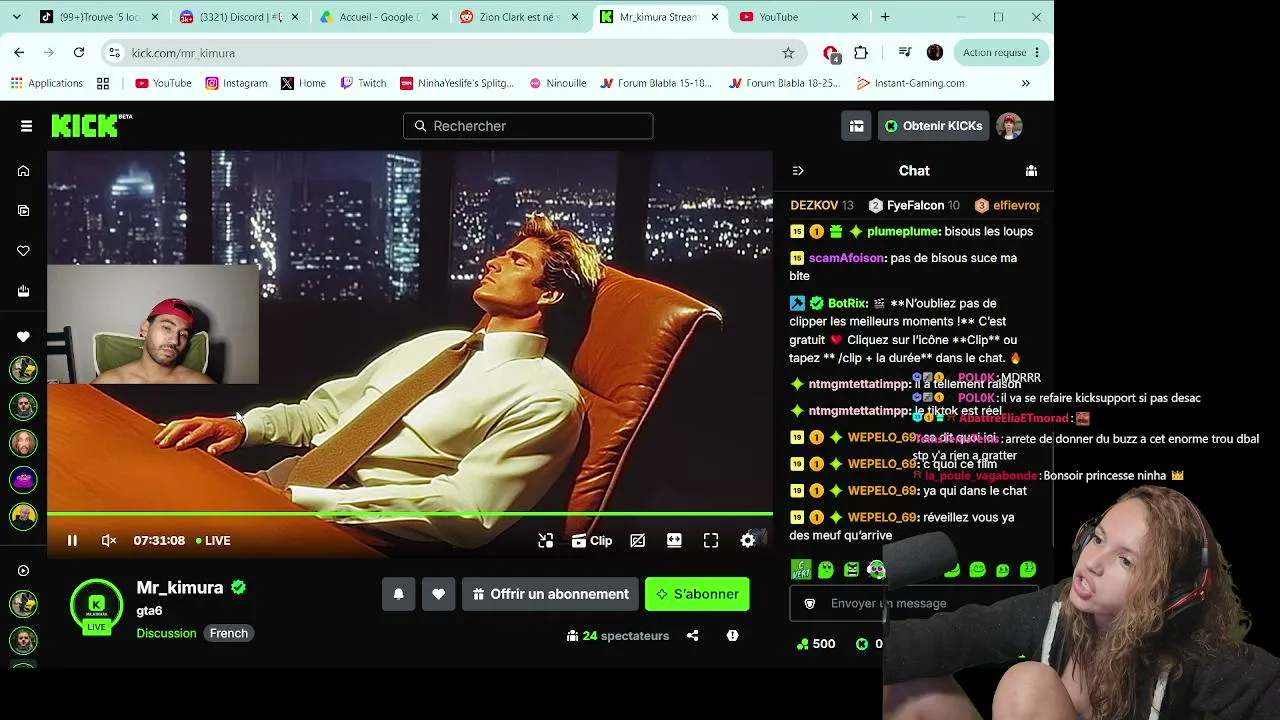This screenshot has width=1280, height=720.
Task: Expand the hidden bookmarks chevron
Action: tap(1025, 83)
